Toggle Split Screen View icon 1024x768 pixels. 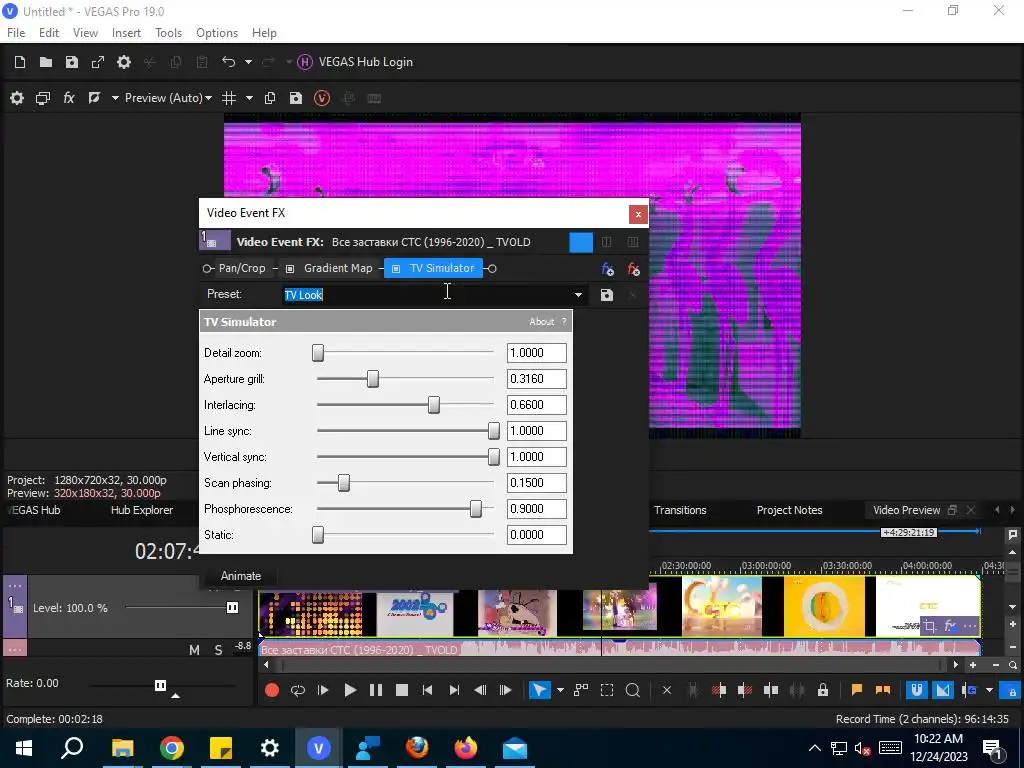(95, 98)
